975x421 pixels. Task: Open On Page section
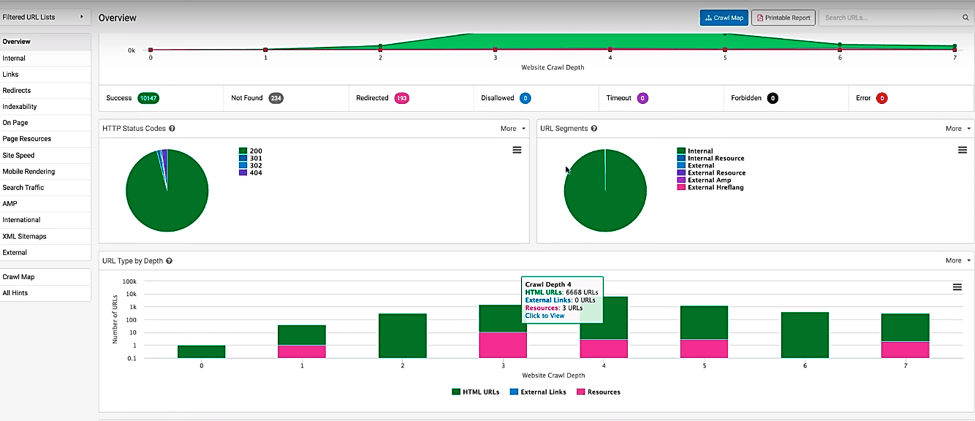pos(46,123)
